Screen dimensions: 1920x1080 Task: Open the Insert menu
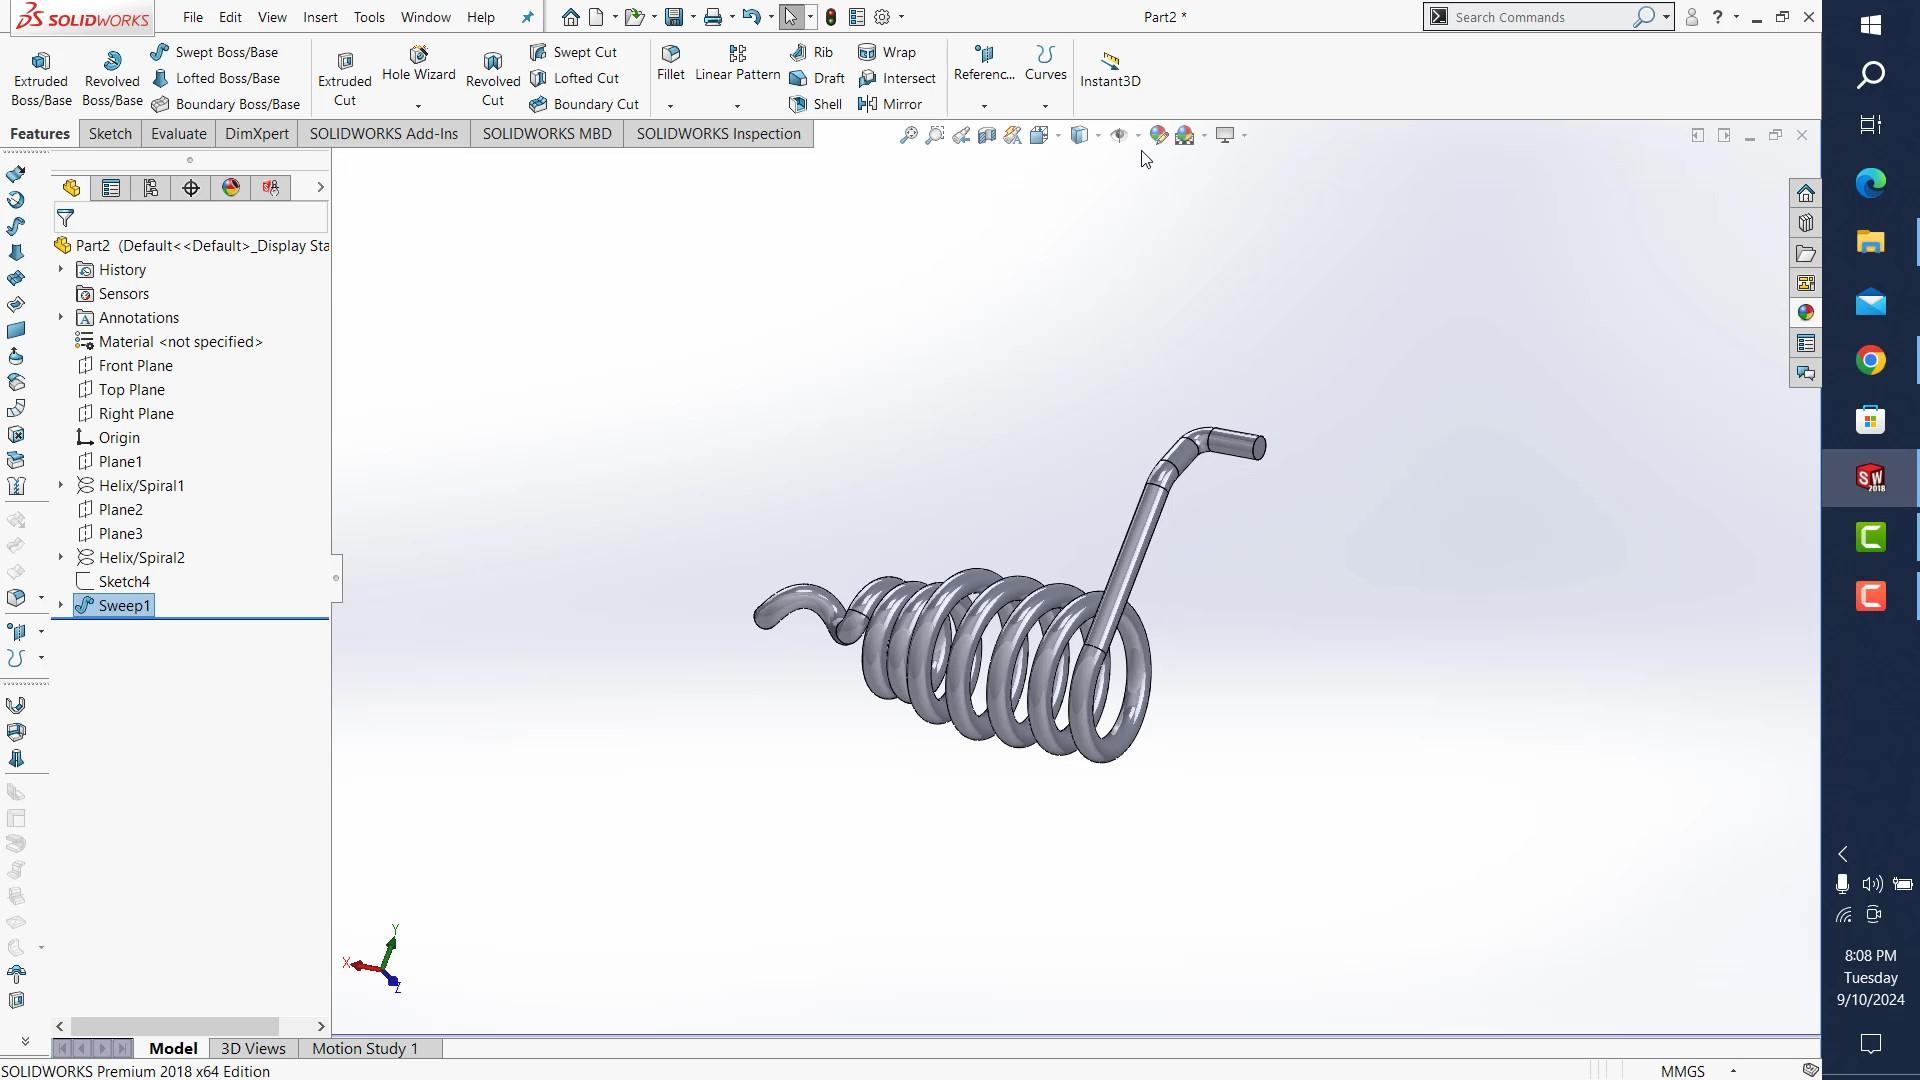pos(320,17)
